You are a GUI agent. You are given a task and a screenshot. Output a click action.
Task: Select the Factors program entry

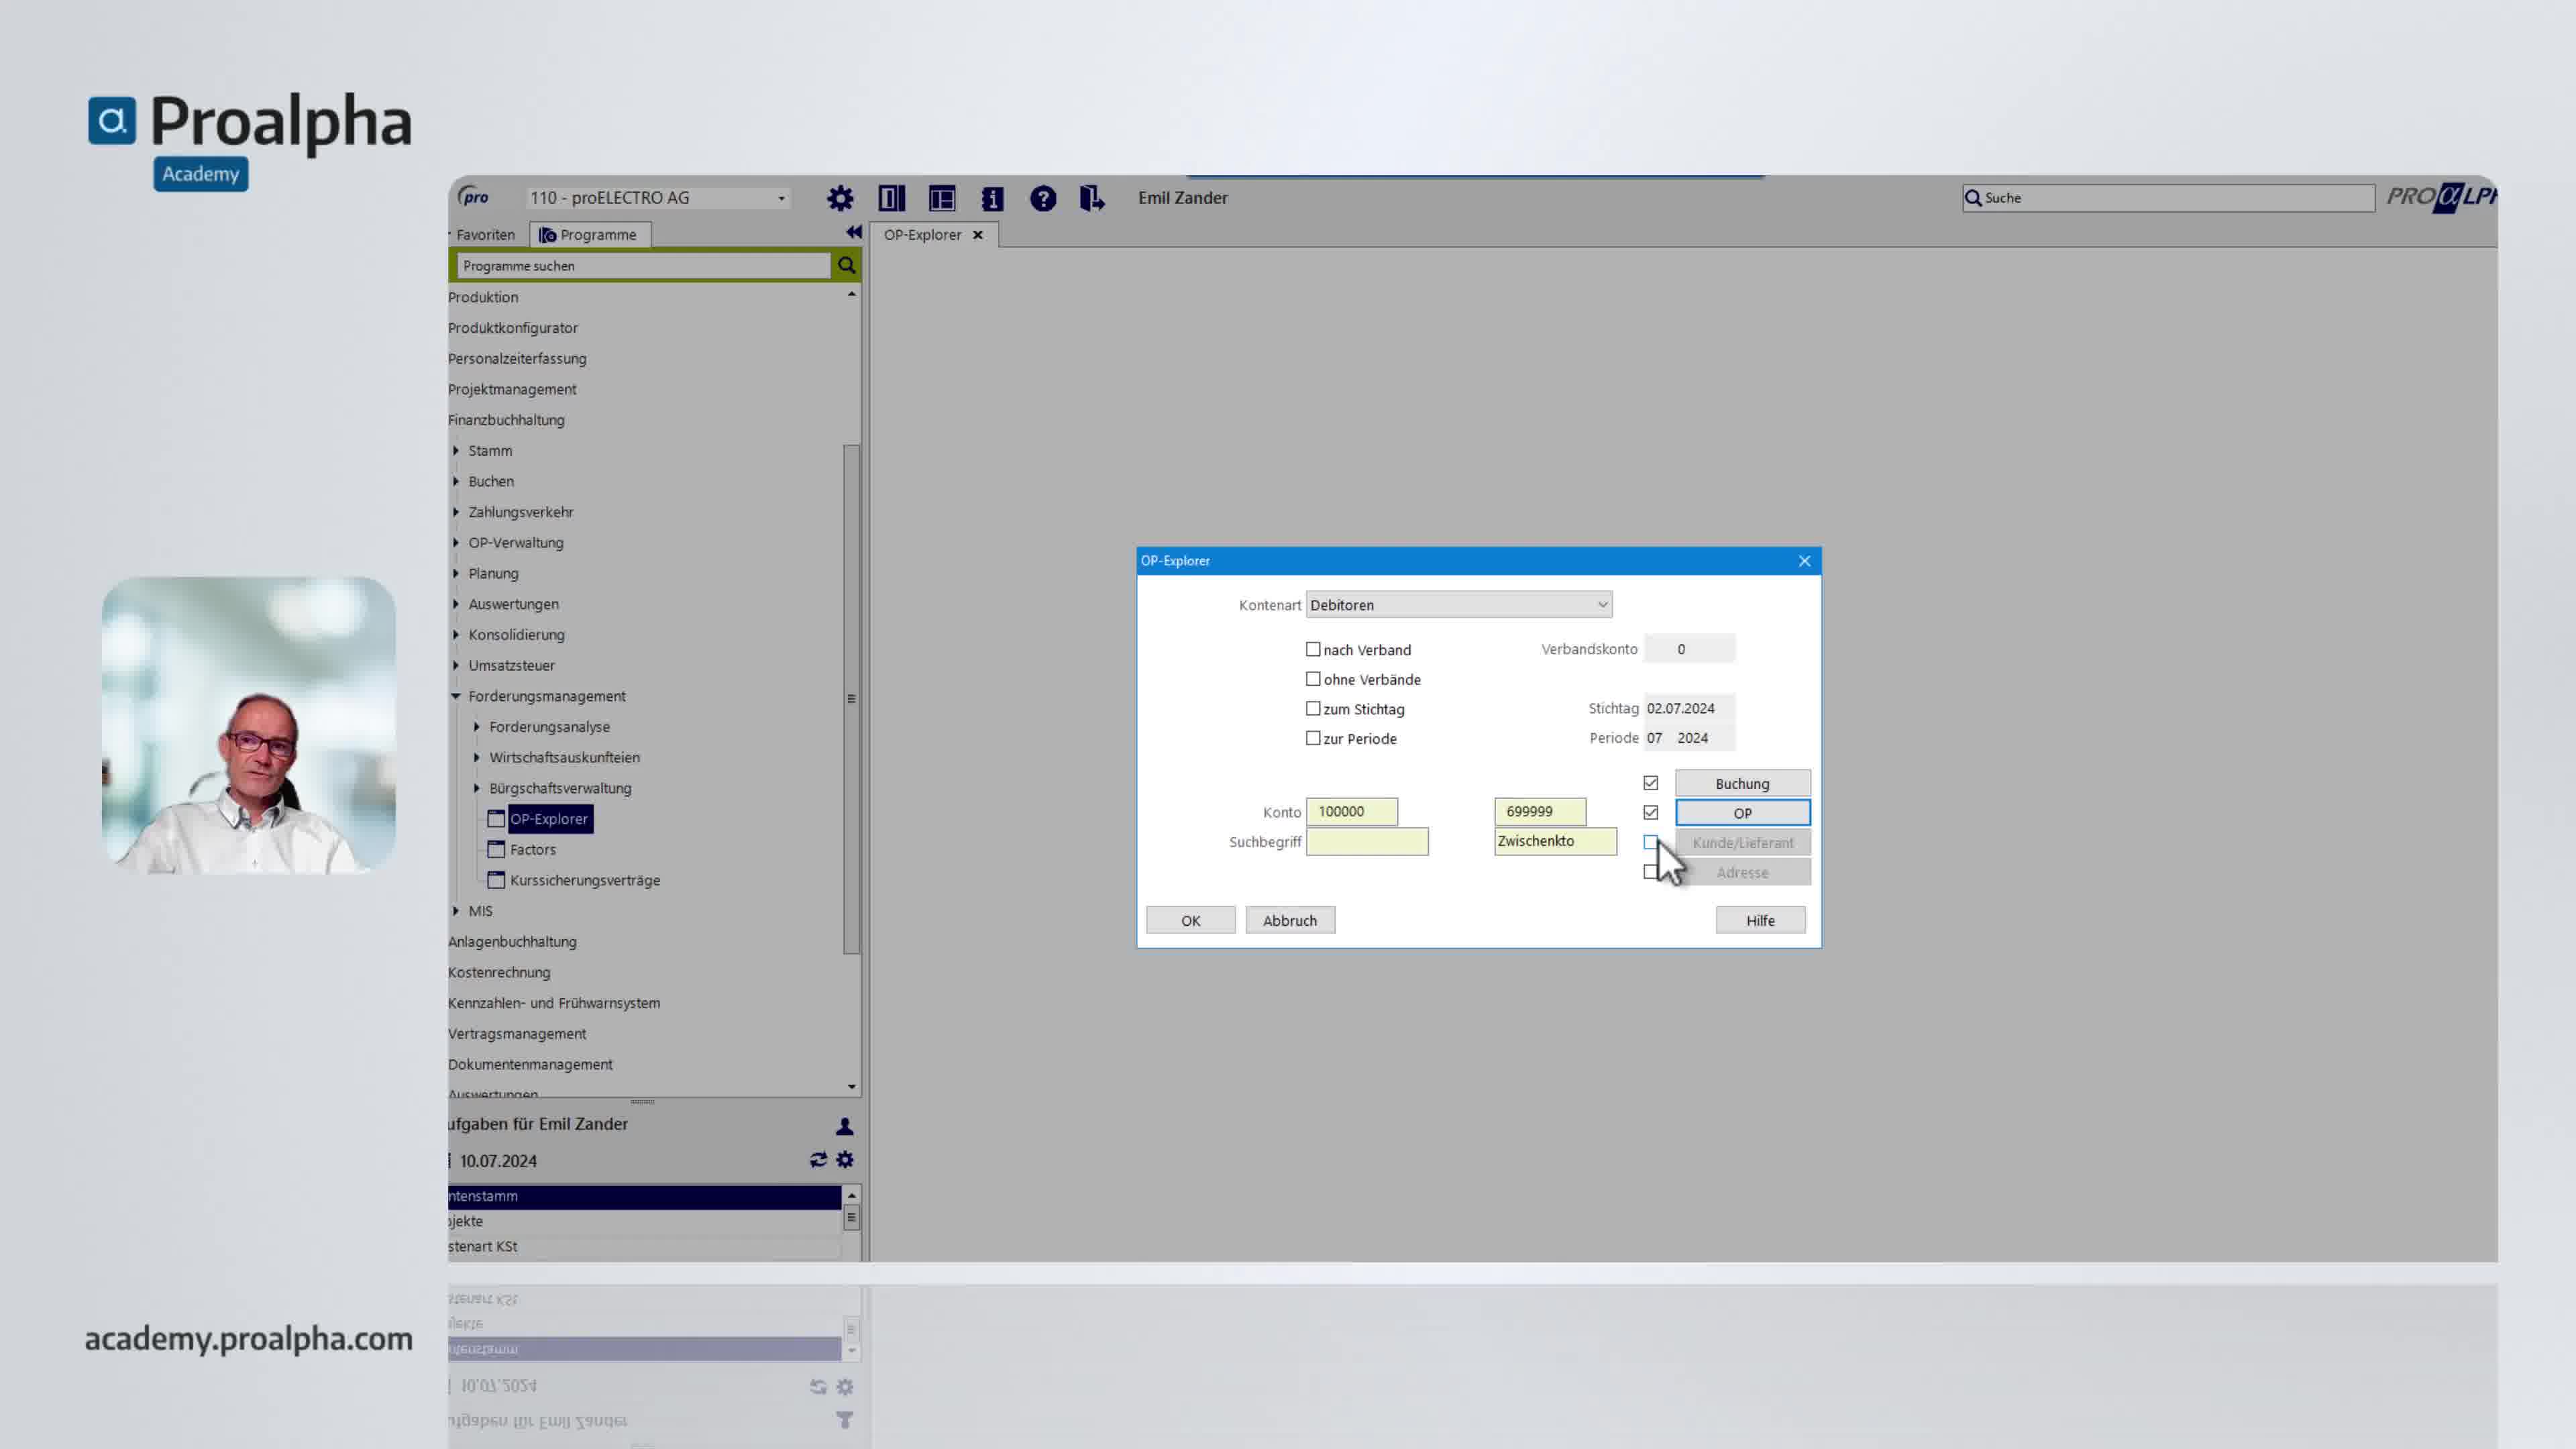pos(533,849)
